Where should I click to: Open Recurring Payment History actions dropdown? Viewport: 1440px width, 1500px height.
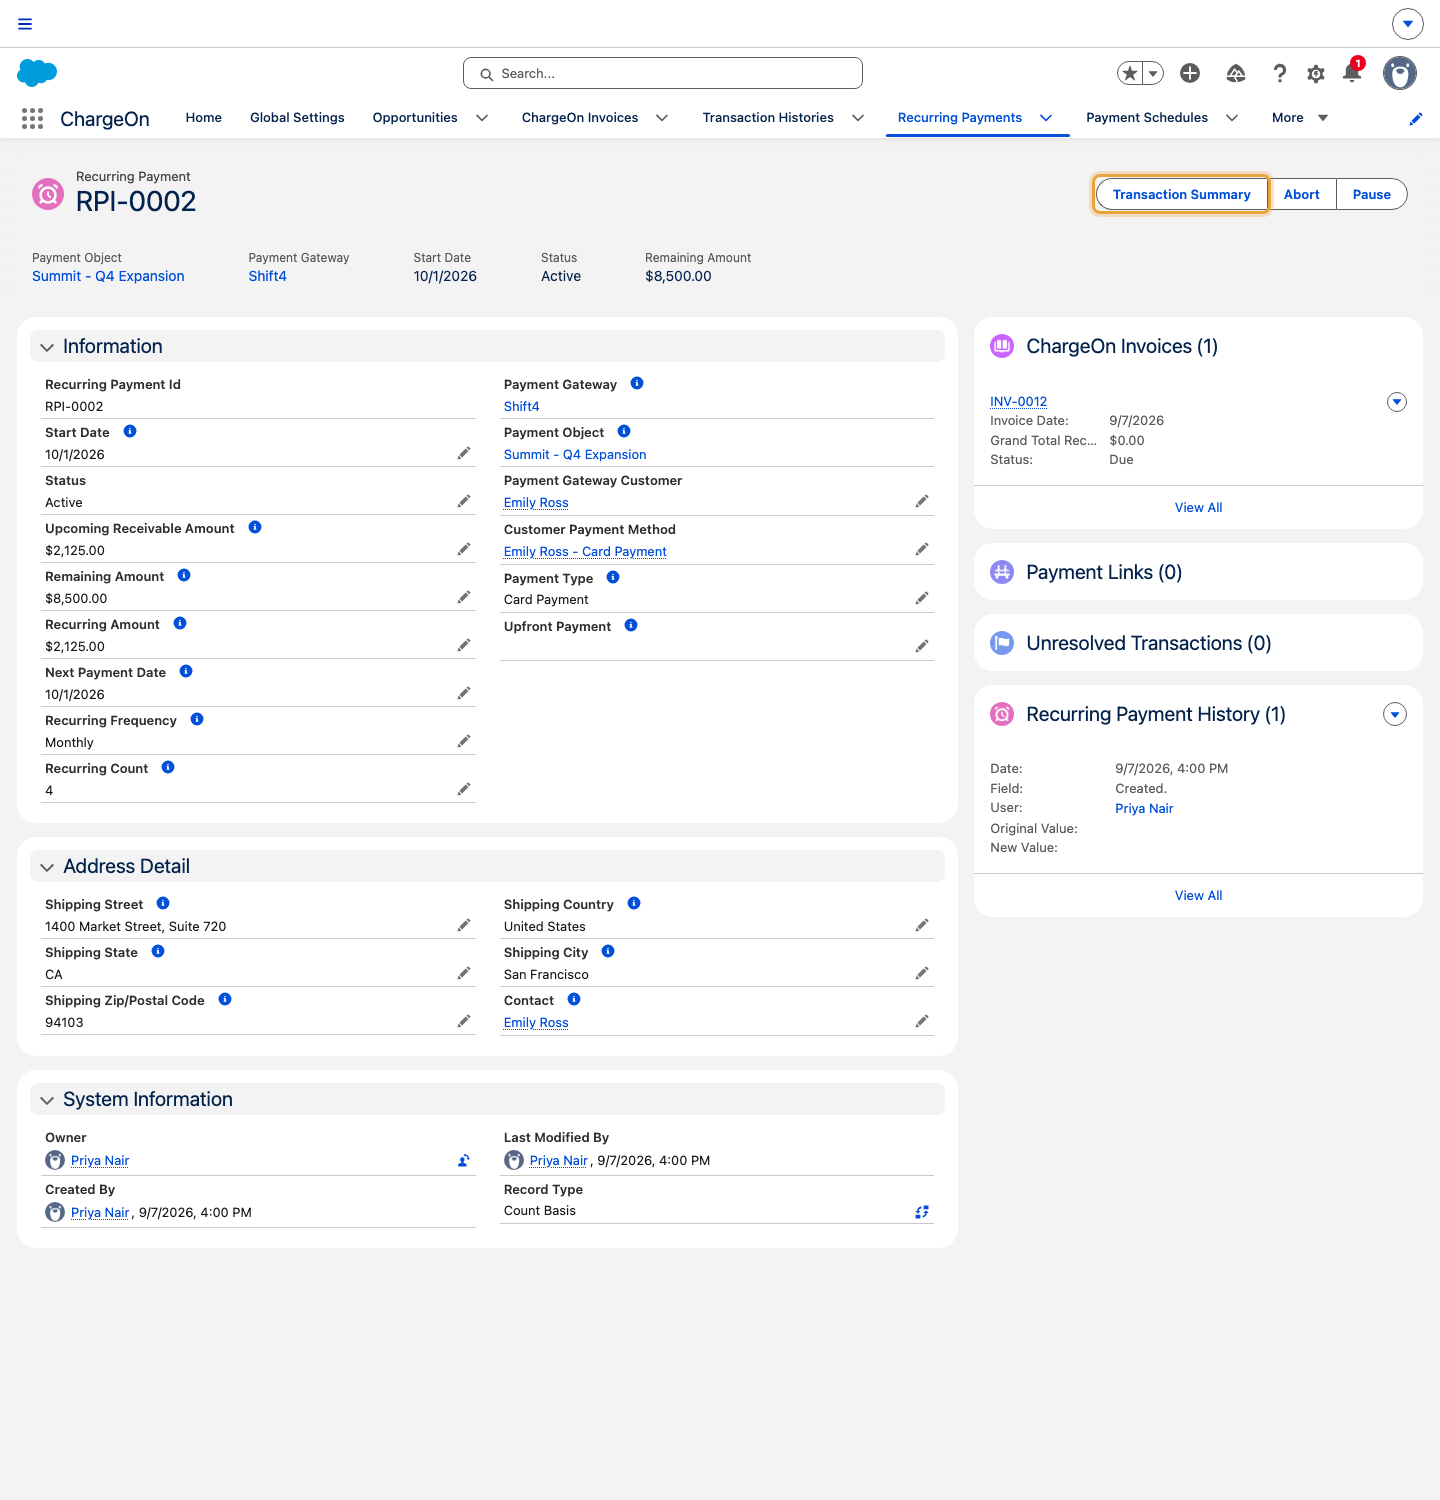tap(1395, 714)
